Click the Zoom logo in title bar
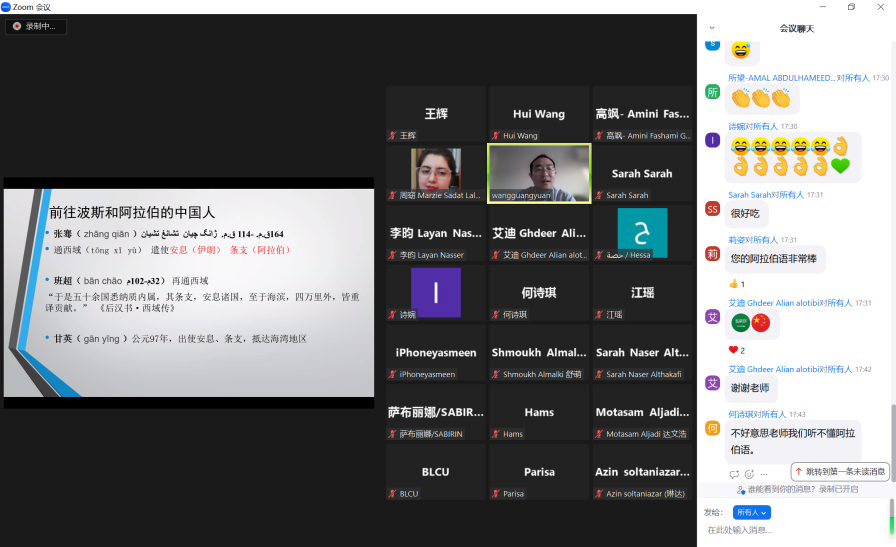The image size is (896, 547). (x=6, y=6)
